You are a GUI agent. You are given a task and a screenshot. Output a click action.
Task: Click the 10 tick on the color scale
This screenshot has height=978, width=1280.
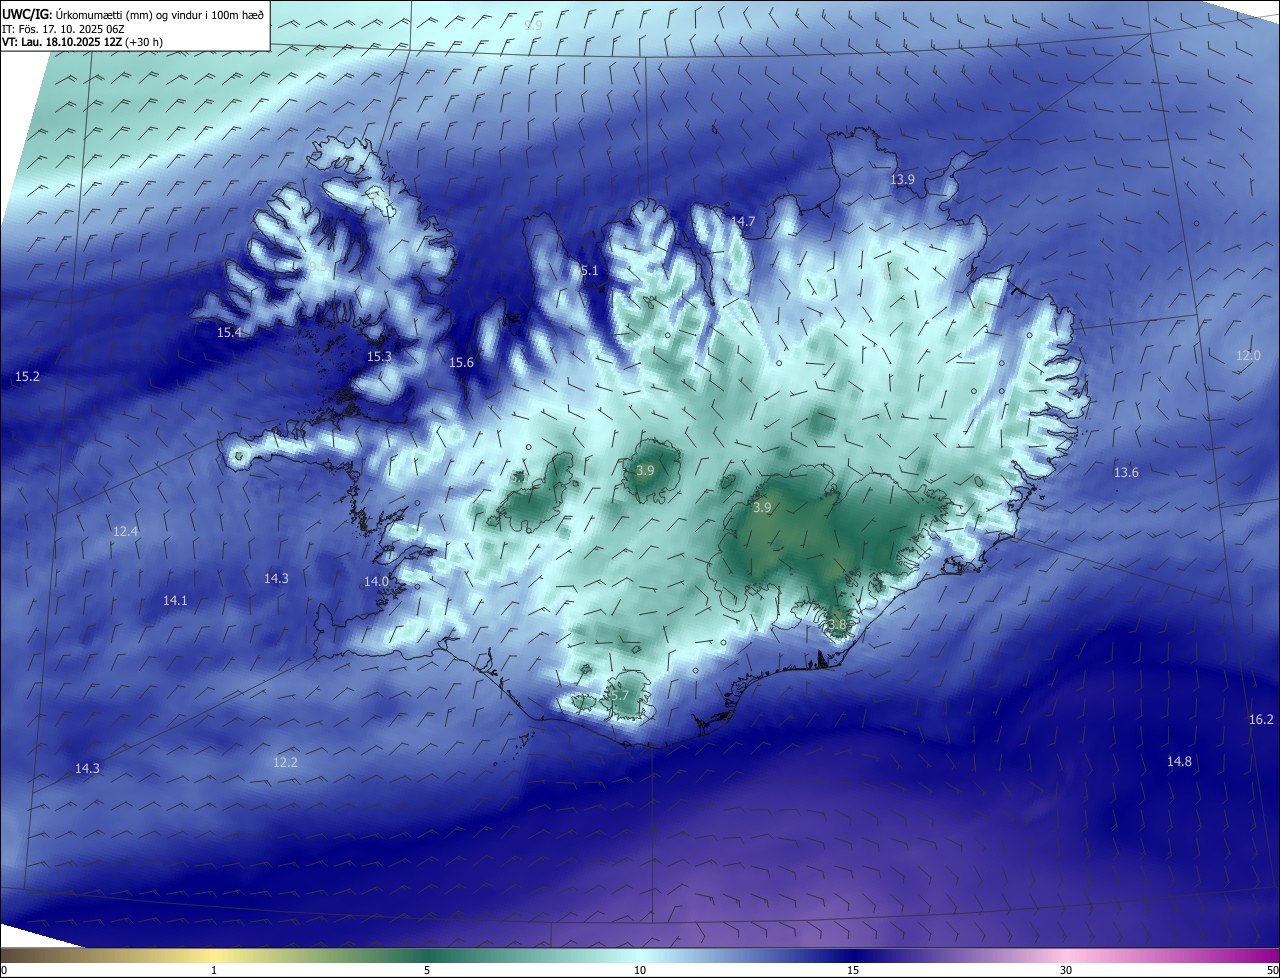coord(640,970)
